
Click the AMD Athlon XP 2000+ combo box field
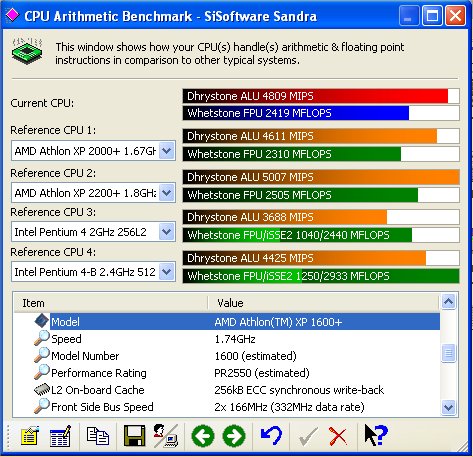click(93, 151)
